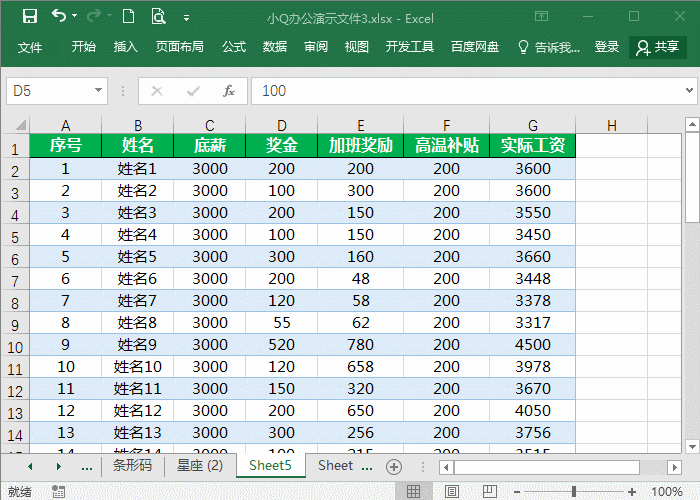Click the Select All corner triangle
The image size is (700, 500).
21,125
